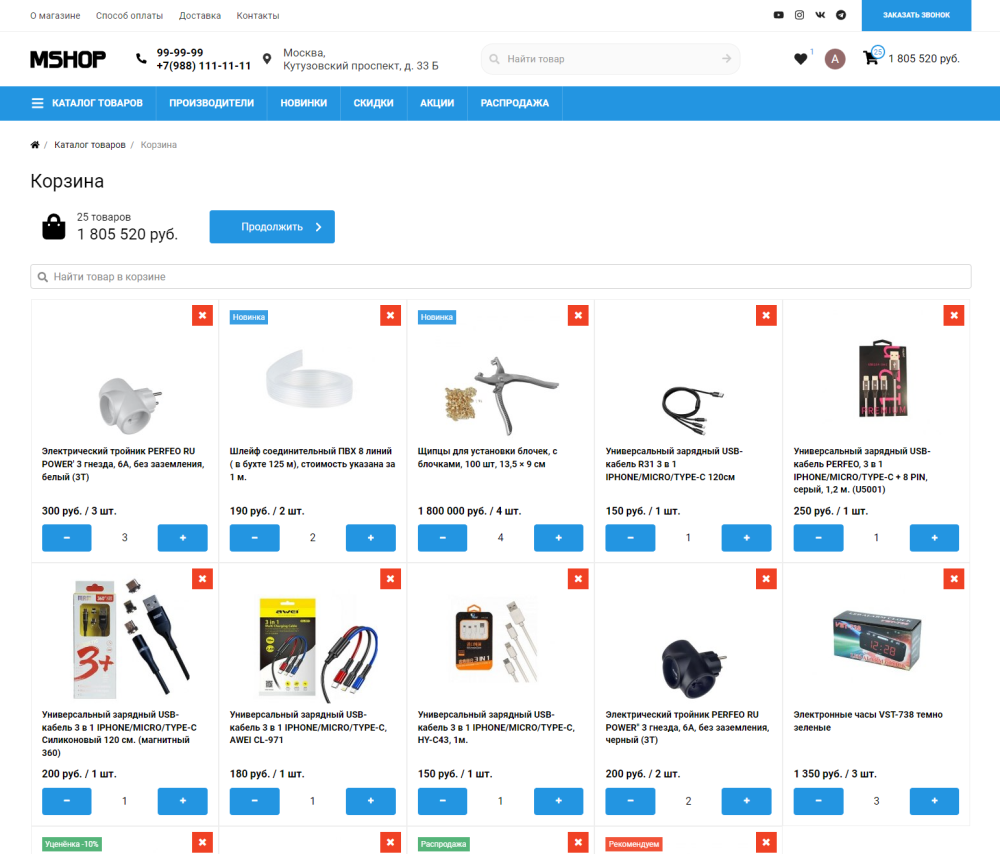Click the Новинка badge on pliers card

(437, 317)
